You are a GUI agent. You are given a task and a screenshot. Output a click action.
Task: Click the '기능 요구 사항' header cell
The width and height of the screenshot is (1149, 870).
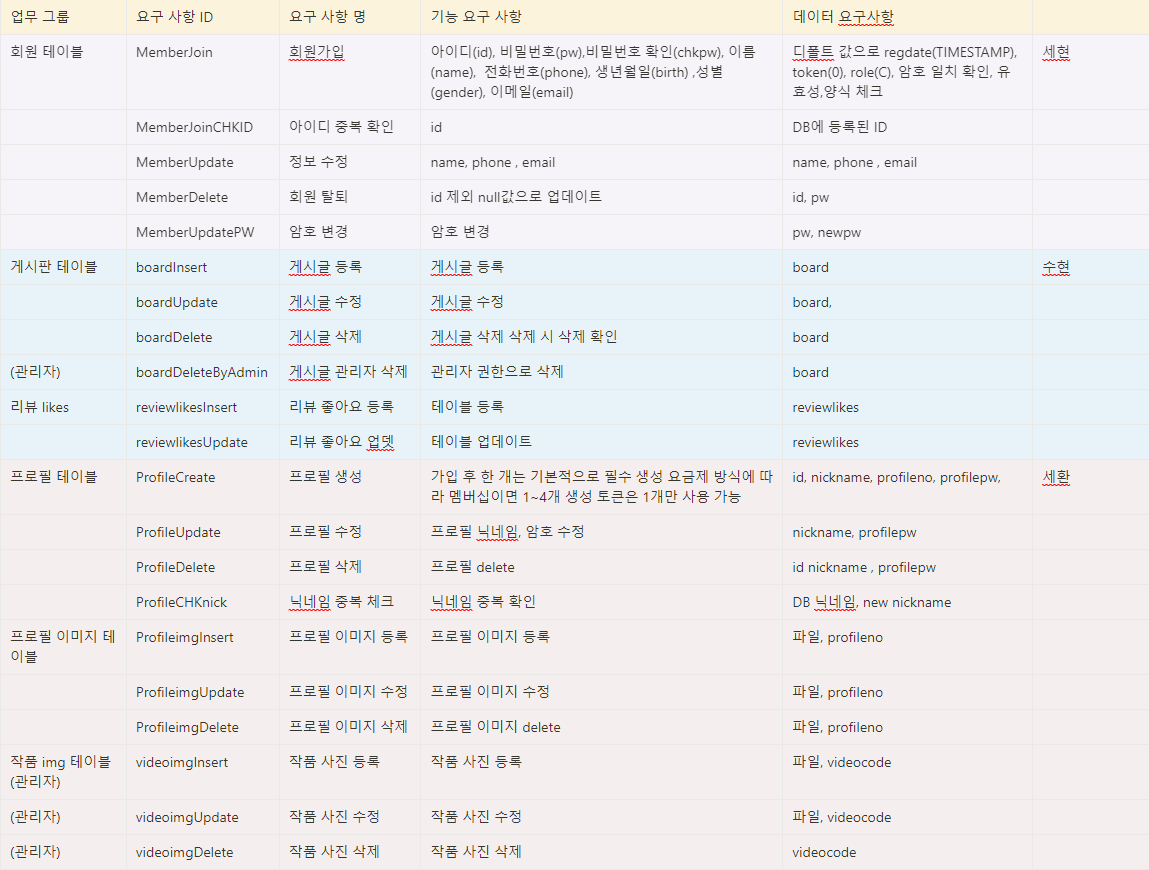[x=602, y=17]
